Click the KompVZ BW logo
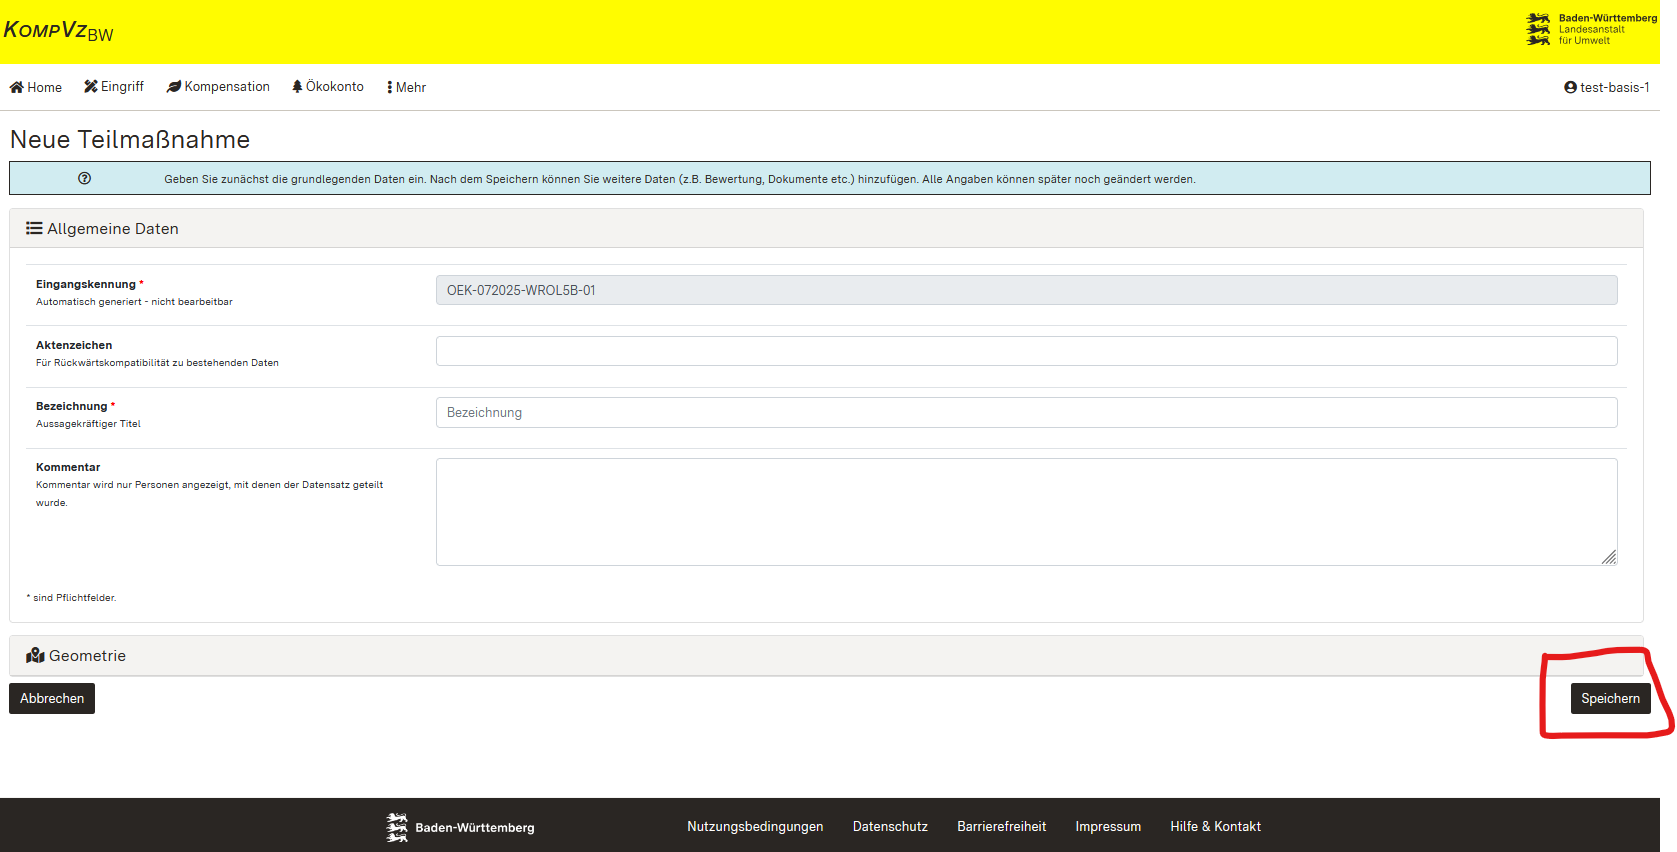 tap(58, 31)
